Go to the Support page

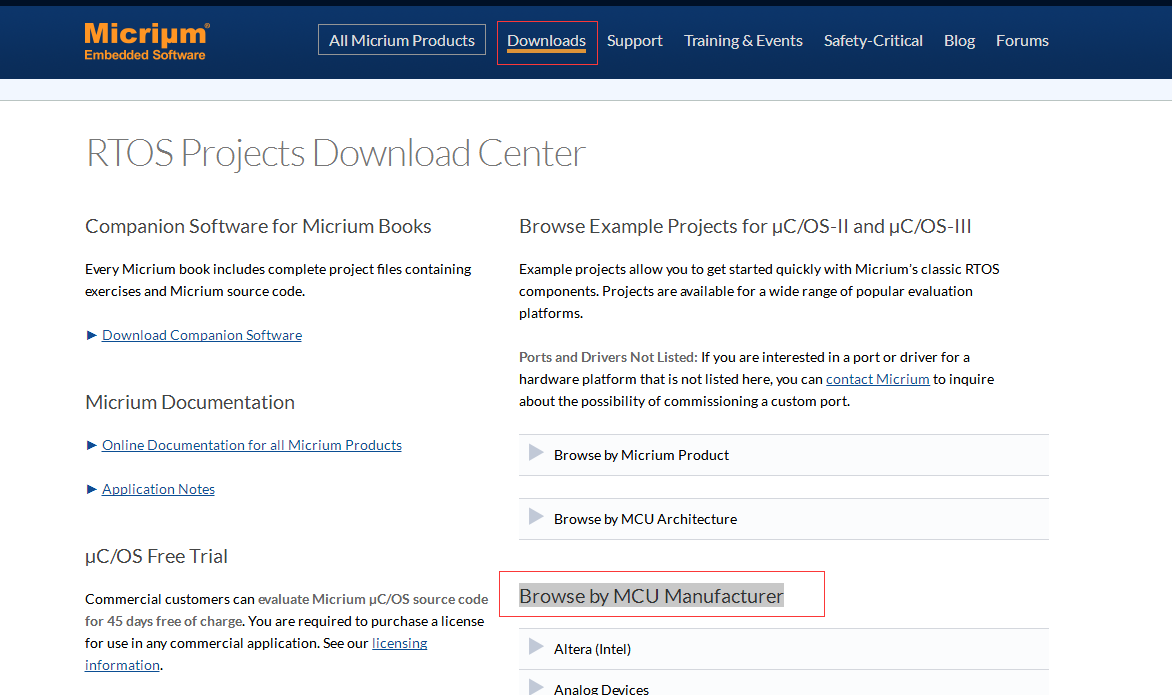click(635, 41)
